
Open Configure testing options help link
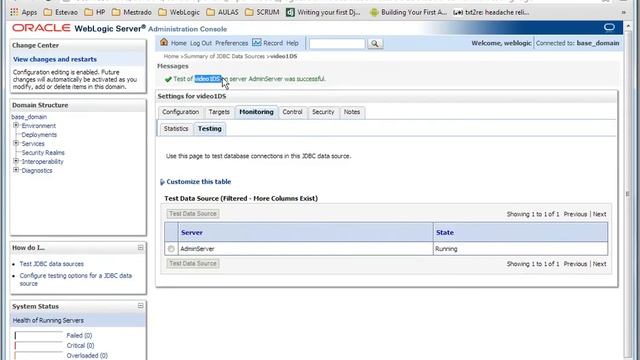coord(76,280)
